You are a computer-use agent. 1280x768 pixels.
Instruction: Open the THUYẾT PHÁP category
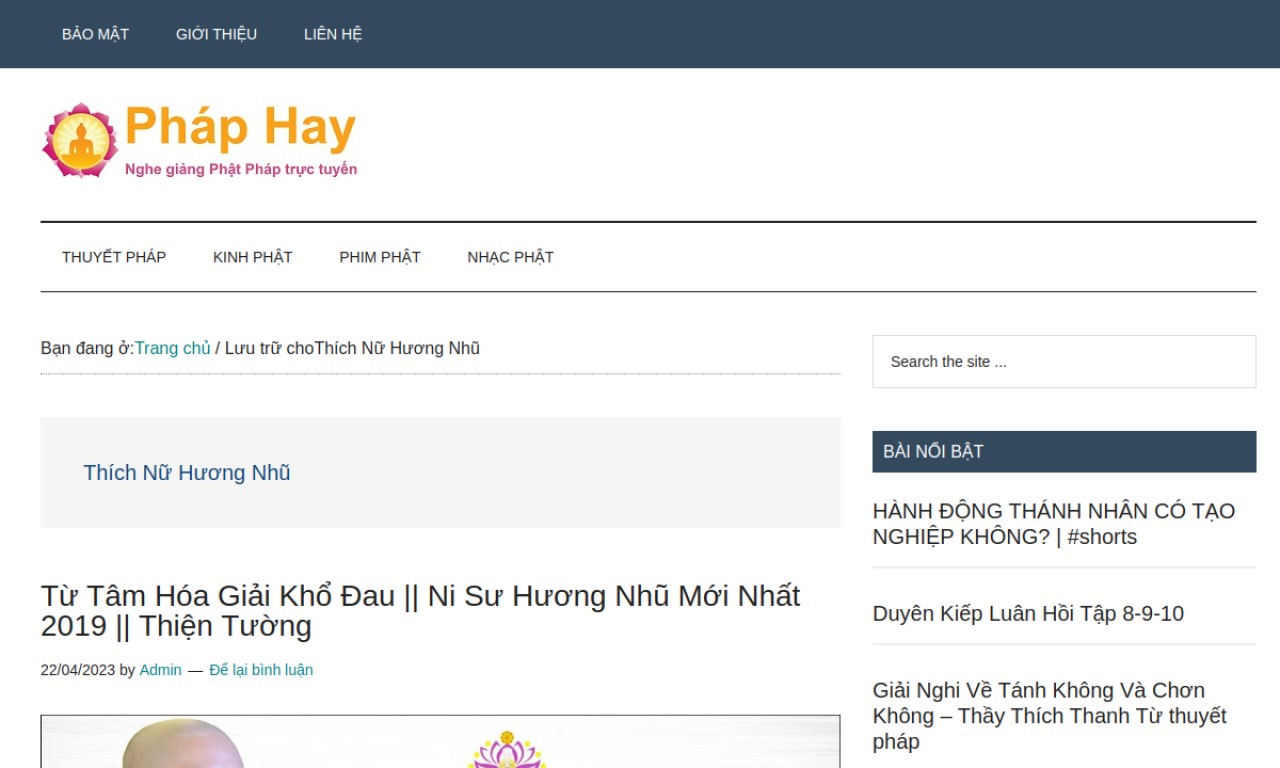114,257
